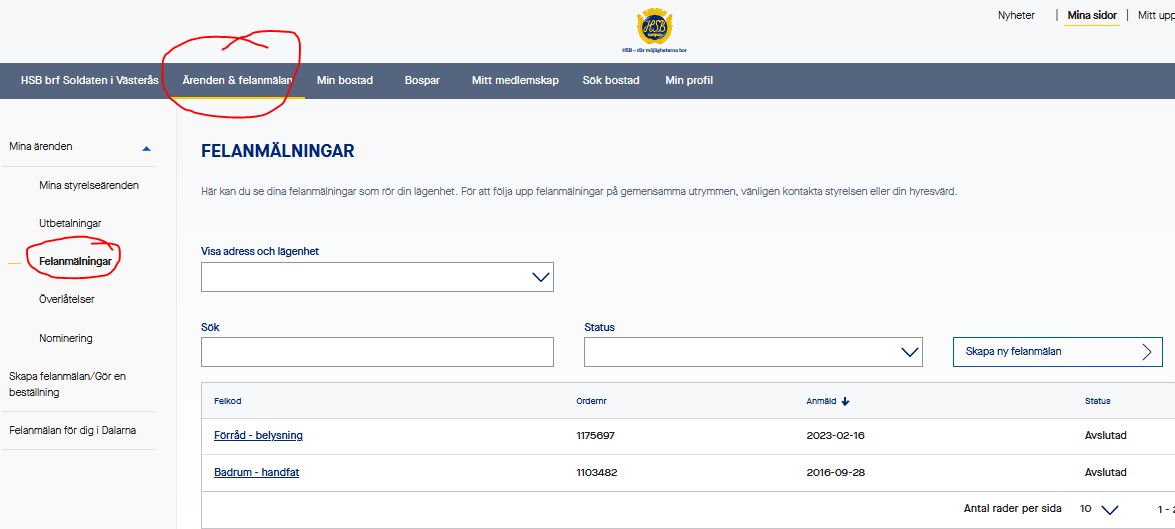This screenshot has height=529, width=1175.
Task: Click inside the Sök search field
Action: pyautogui.click(x=377, y=352)
